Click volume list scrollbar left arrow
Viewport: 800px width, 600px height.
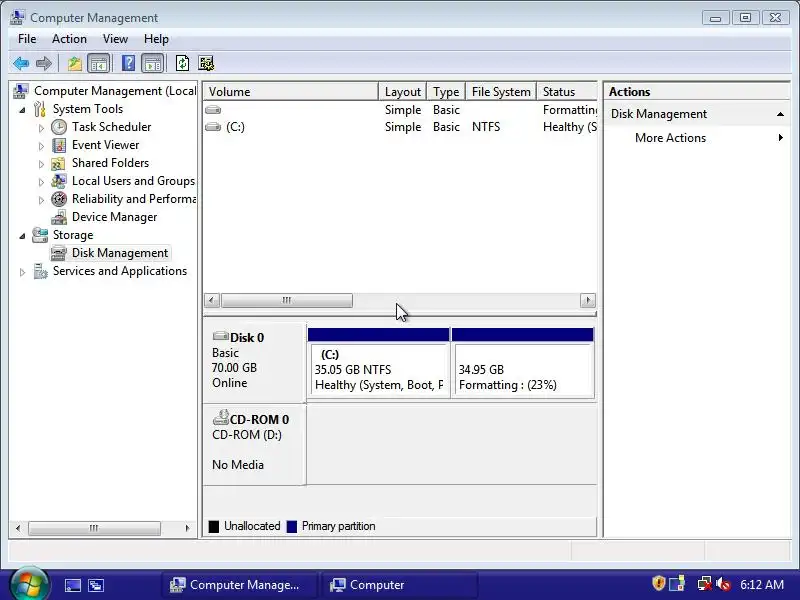pyautogui.click(x=212, y=301)
